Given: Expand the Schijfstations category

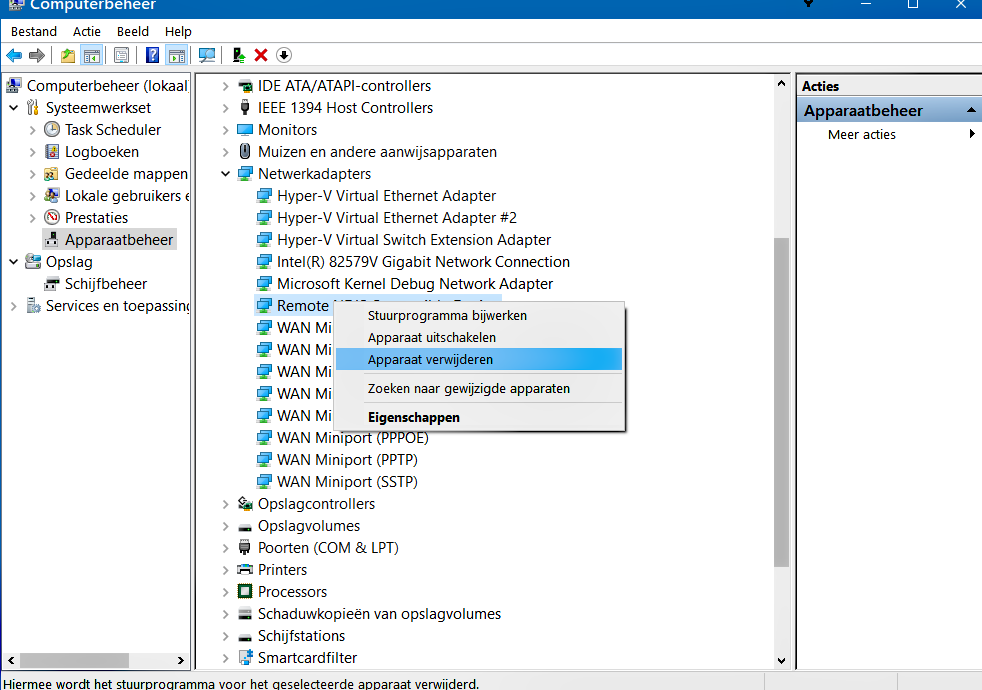Looking at the screenshot, I should (225, 636).
